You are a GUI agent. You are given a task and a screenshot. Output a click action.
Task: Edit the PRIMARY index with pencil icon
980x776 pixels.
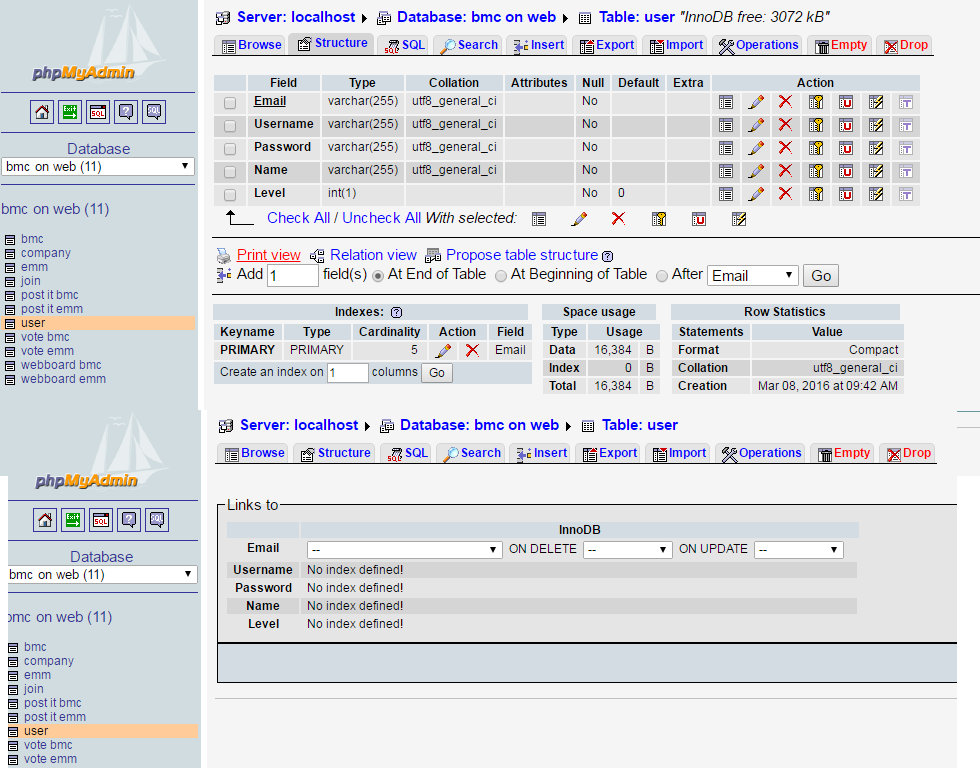coord(443,350)
